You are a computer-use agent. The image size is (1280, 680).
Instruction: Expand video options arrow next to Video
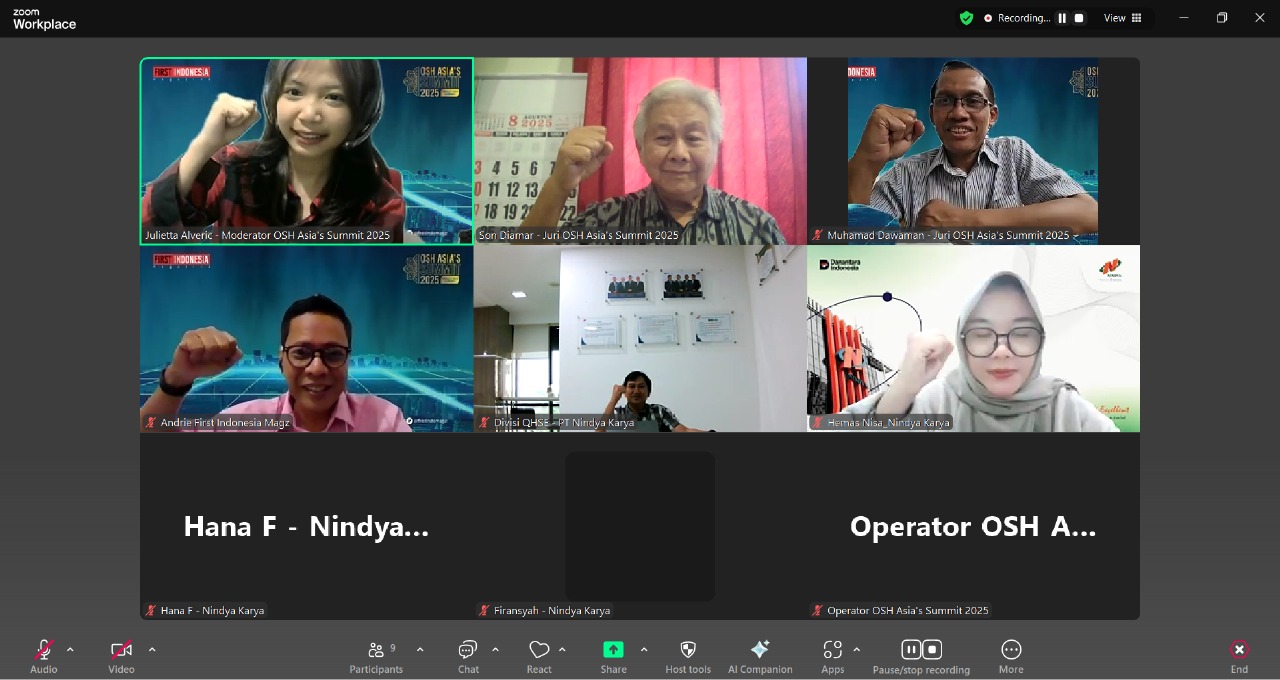click(152, 650)
